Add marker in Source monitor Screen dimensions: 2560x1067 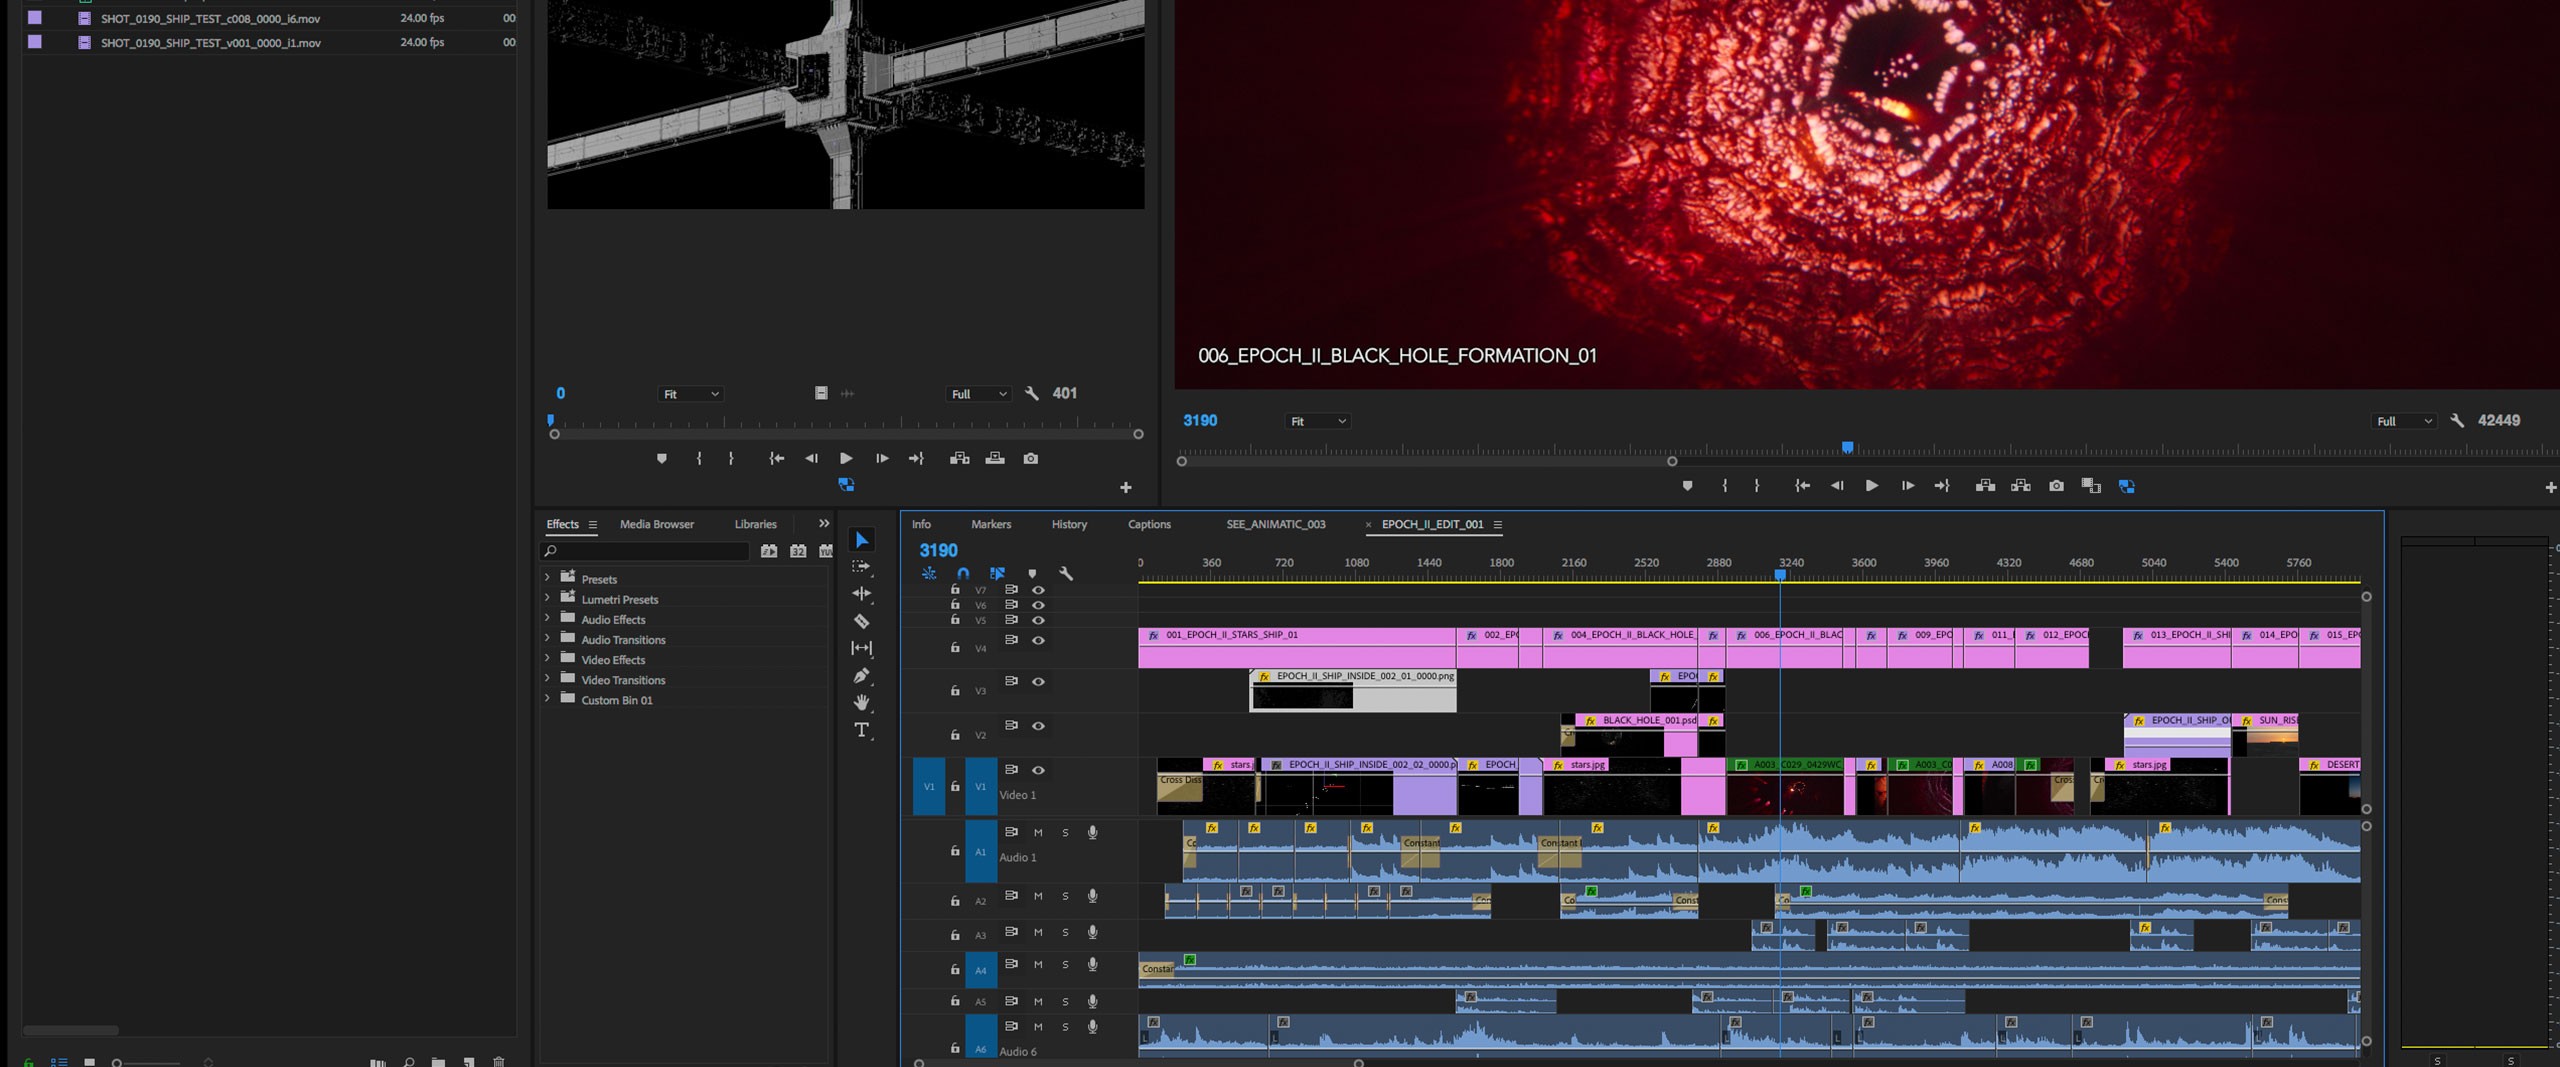pyautogui.click(x=661, y=458)
